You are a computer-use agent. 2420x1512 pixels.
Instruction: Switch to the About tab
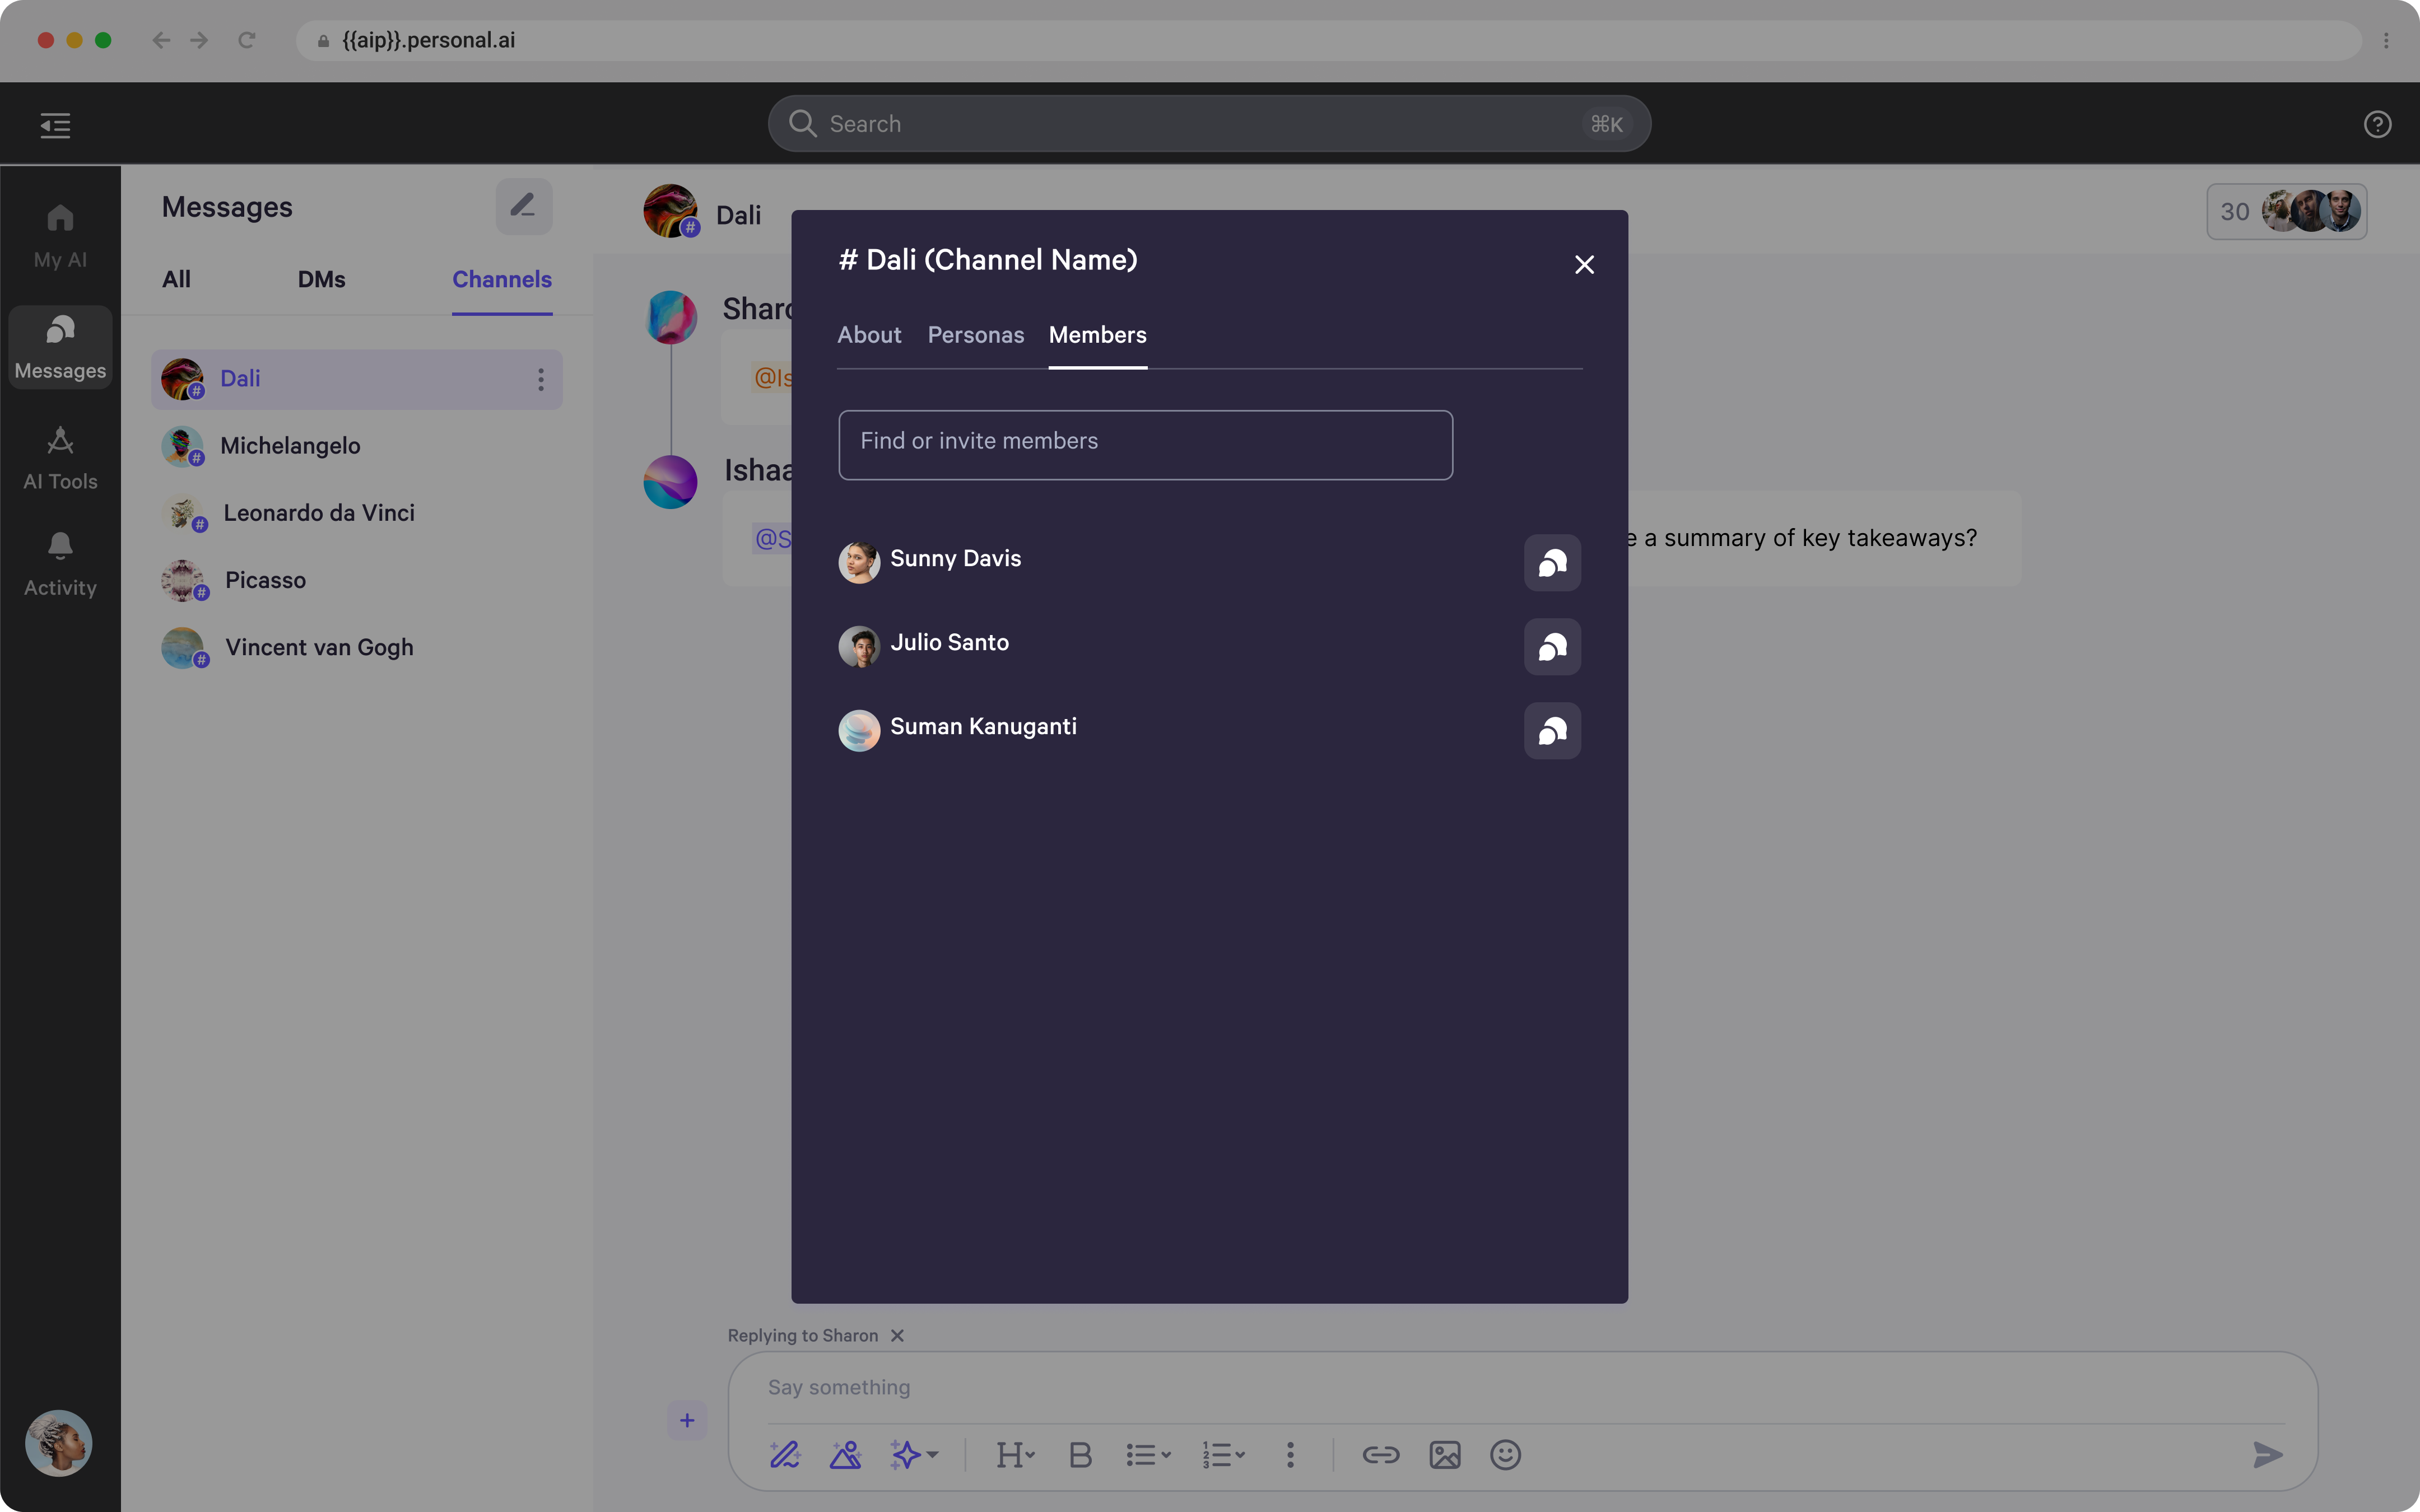[868, 335]
